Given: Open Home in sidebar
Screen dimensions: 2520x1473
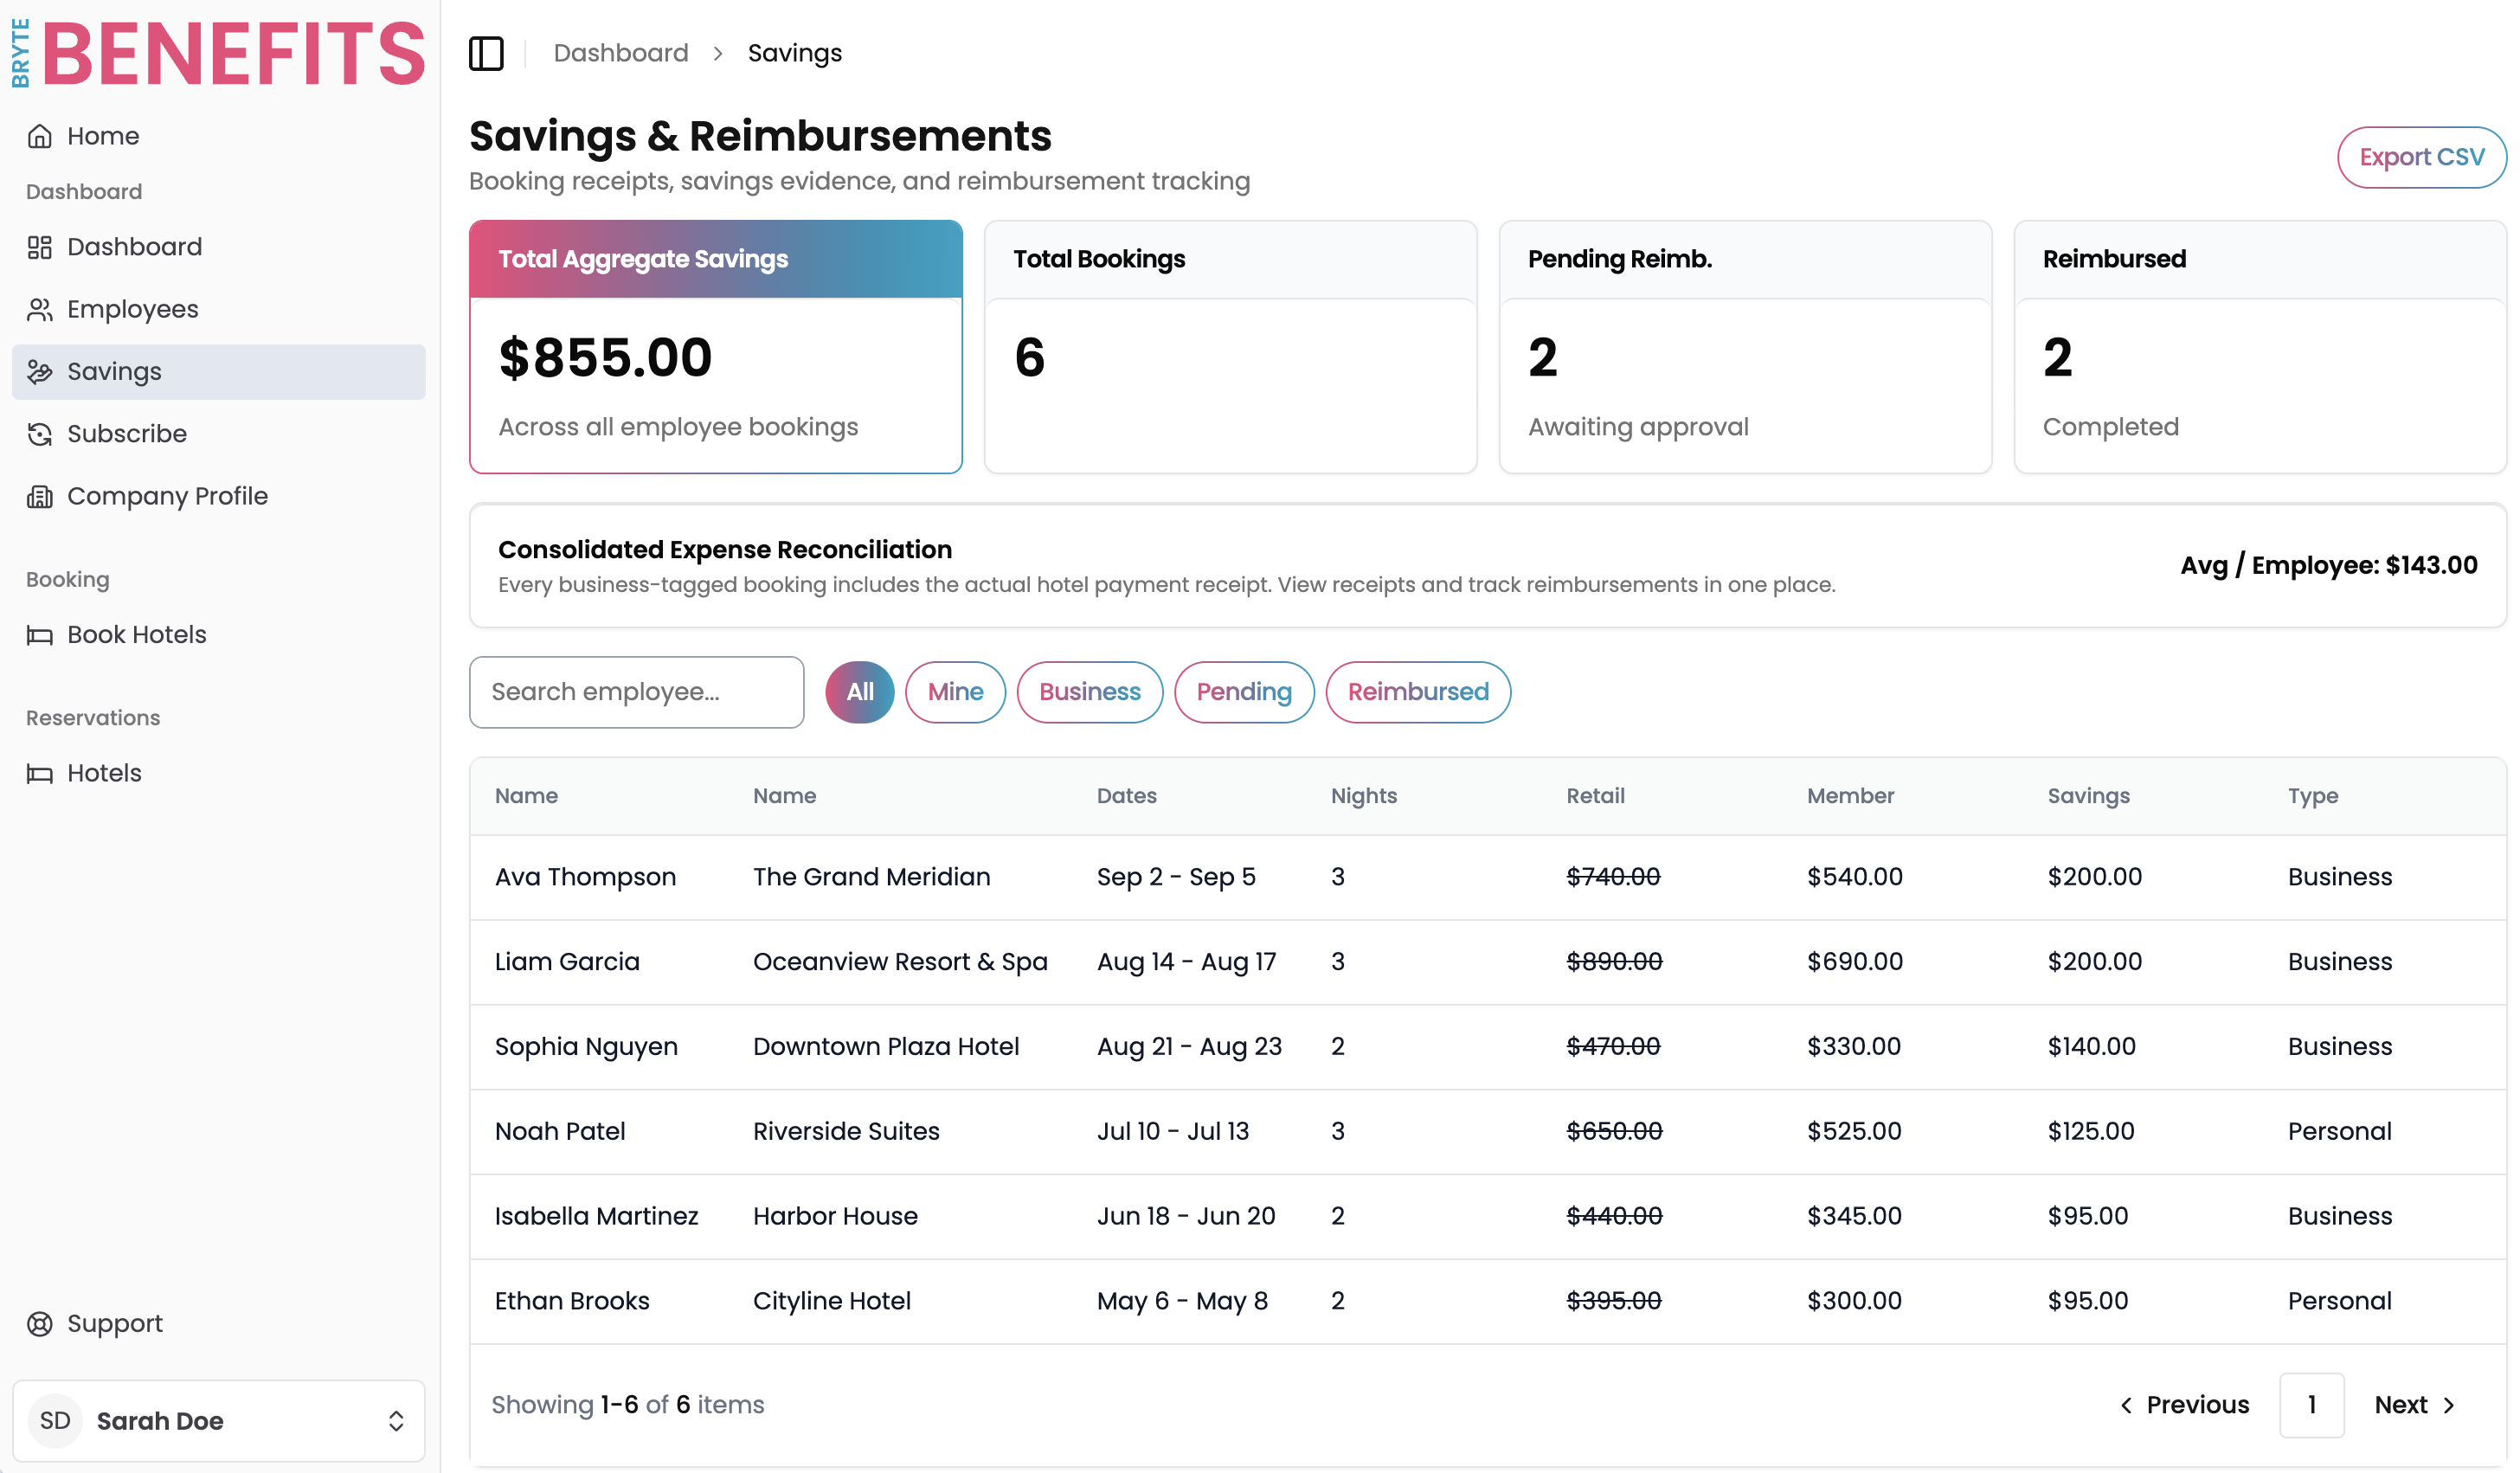Looking at the screenshot, I should (x=218, y=136).
